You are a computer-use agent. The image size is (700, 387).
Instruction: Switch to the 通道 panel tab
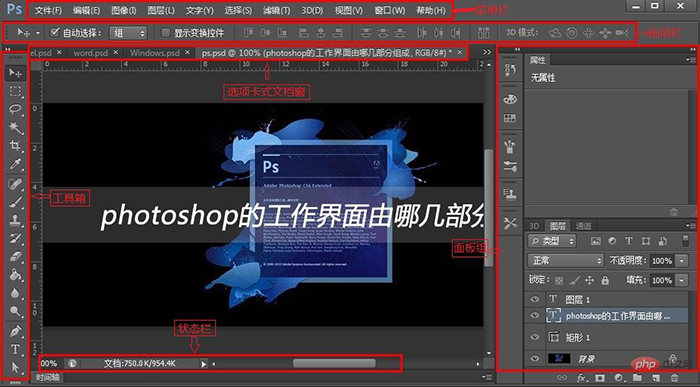click(x=583, y=226)
